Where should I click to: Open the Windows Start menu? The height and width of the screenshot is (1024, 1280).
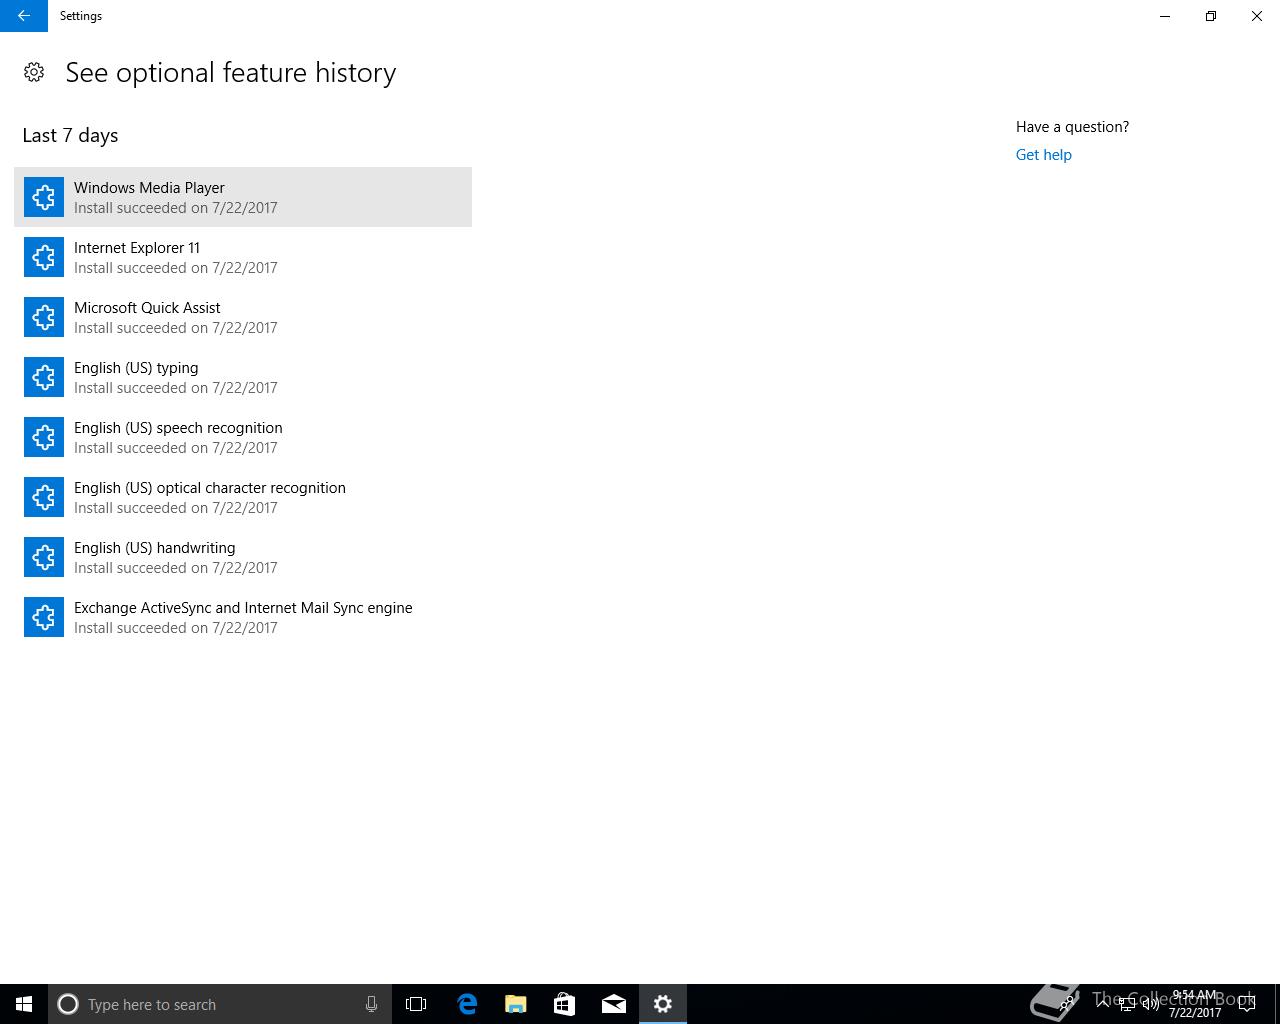[24, 1004]
